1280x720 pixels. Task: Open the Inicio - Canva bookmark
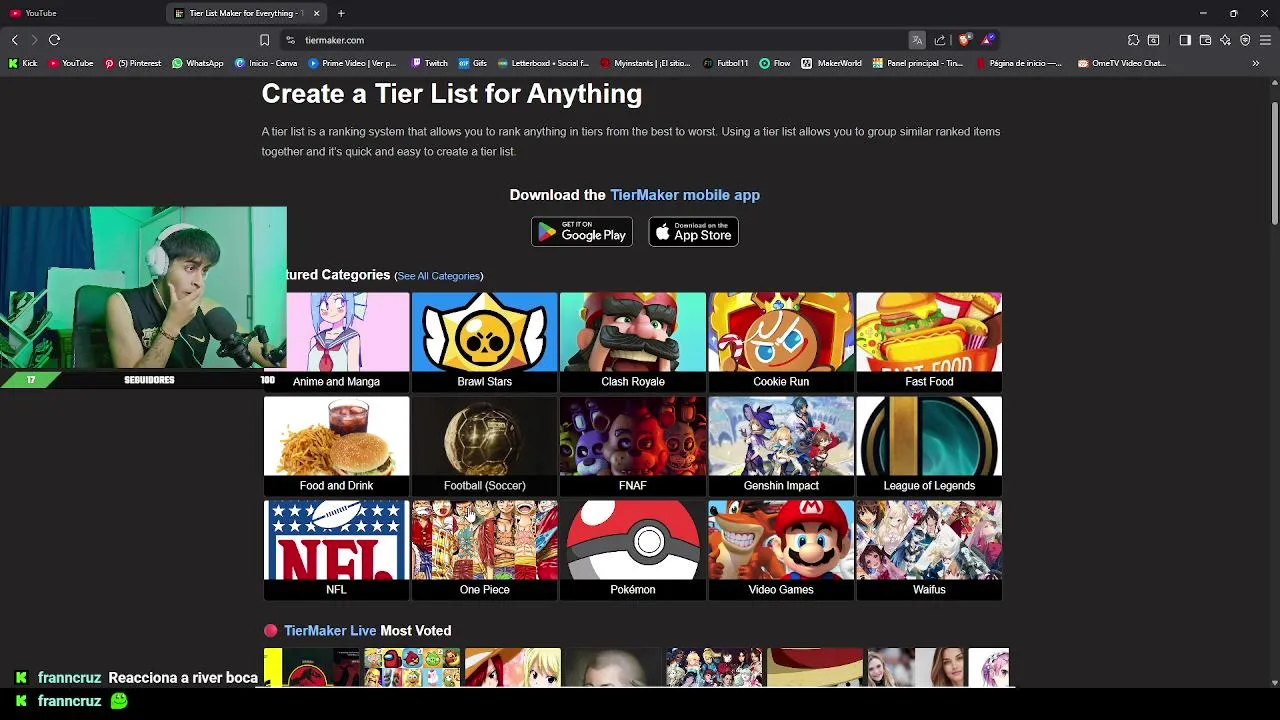point(267,63)
